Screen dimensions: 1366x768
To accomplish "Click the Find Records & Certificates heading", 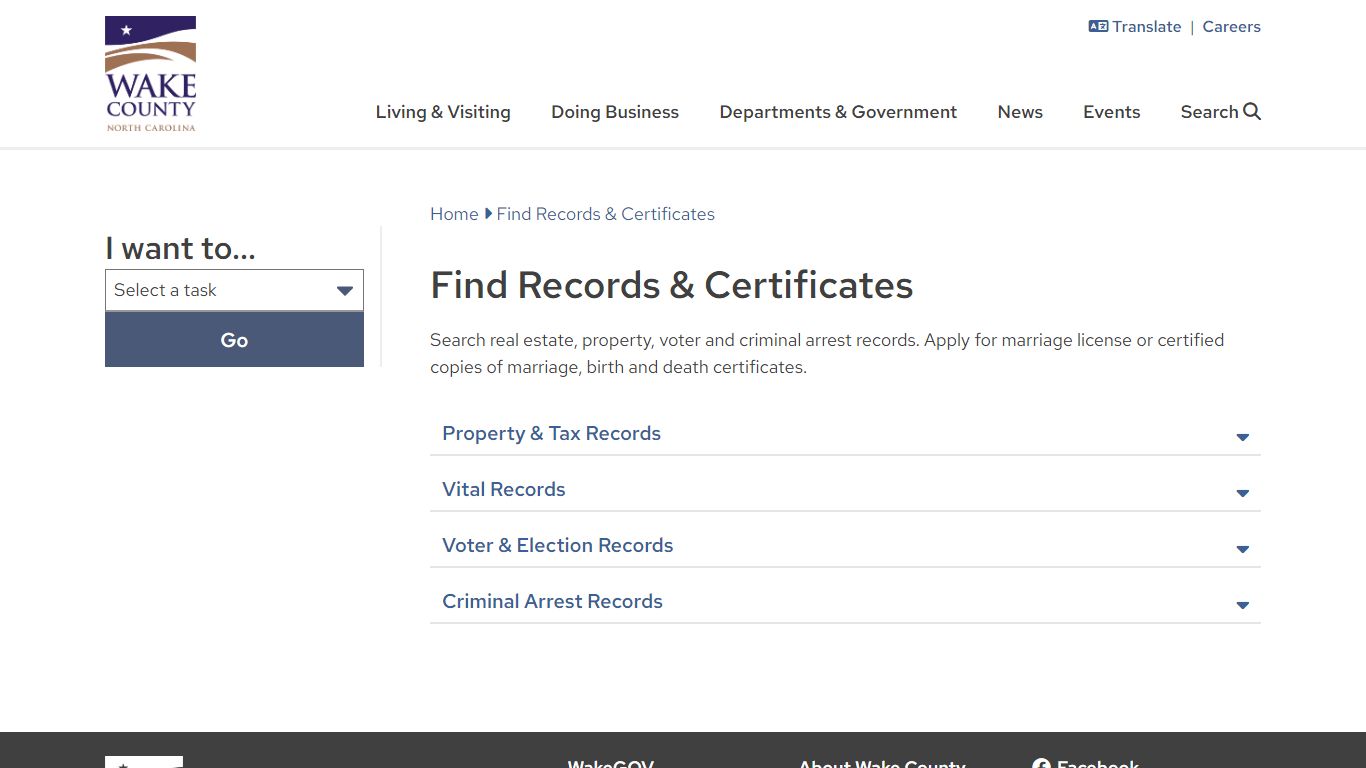I will point(672,285).
